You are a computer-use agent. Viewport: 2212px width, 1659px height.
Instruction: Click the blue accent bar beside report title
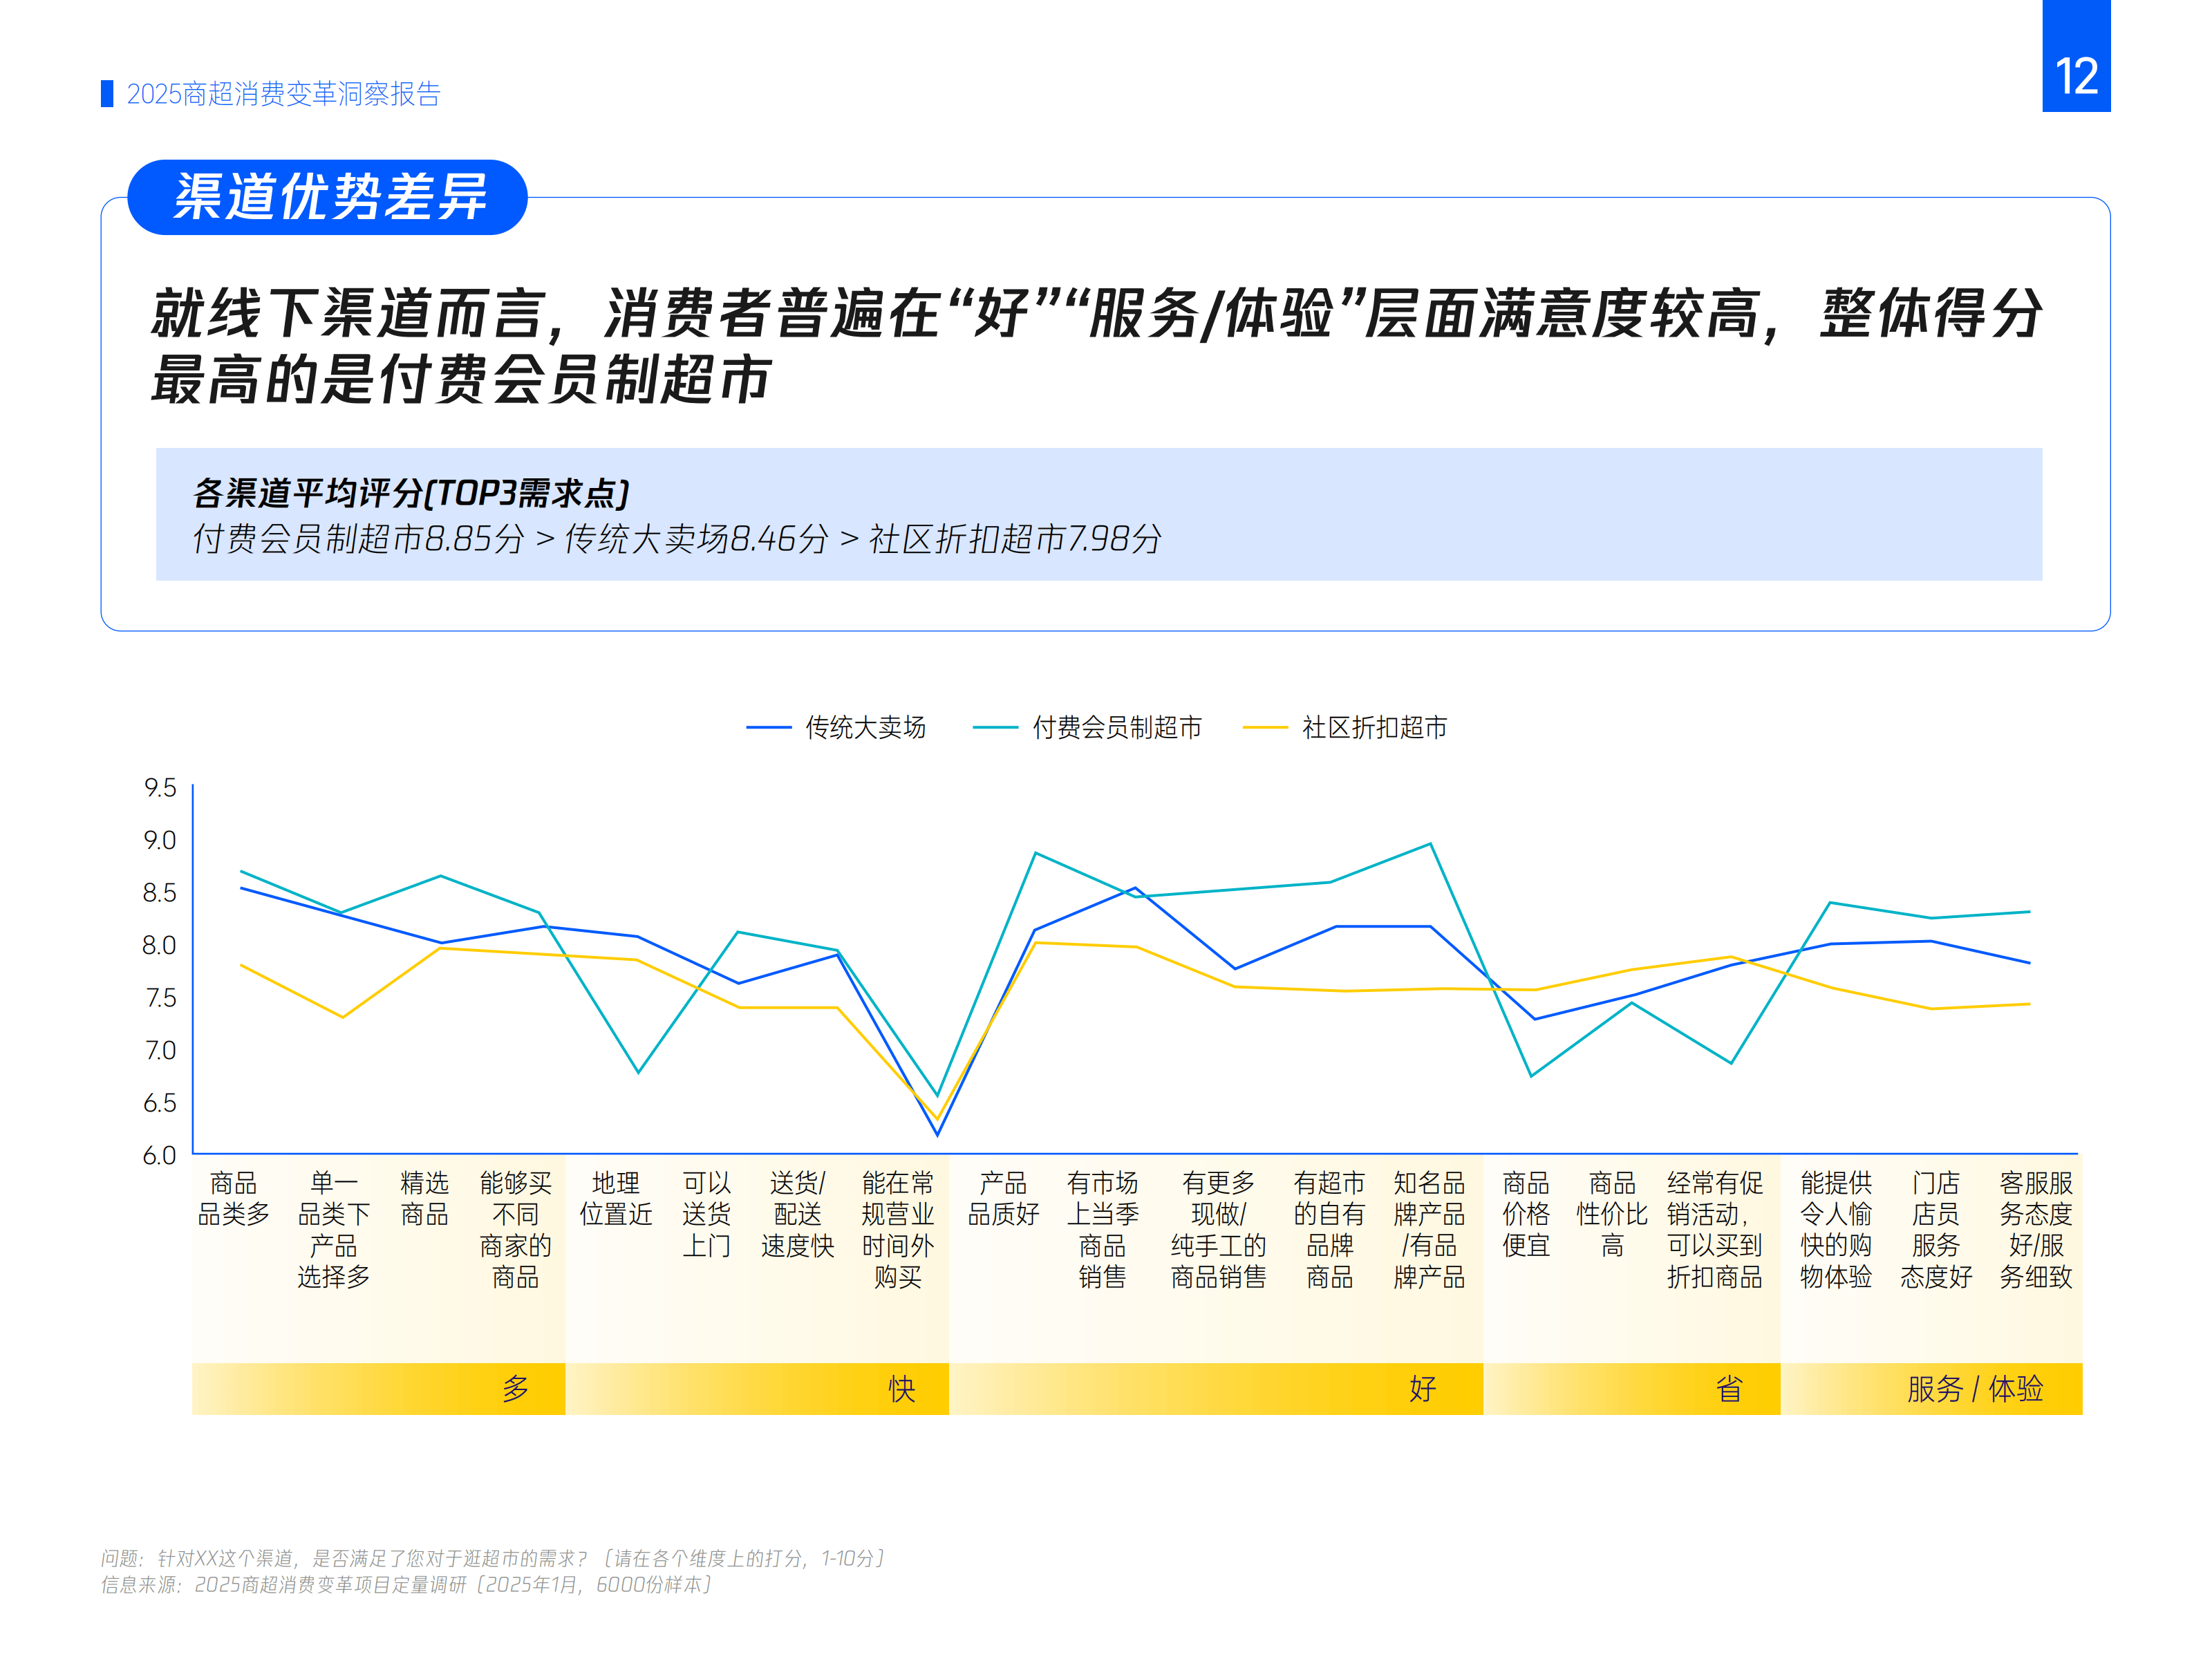point(107,95)
